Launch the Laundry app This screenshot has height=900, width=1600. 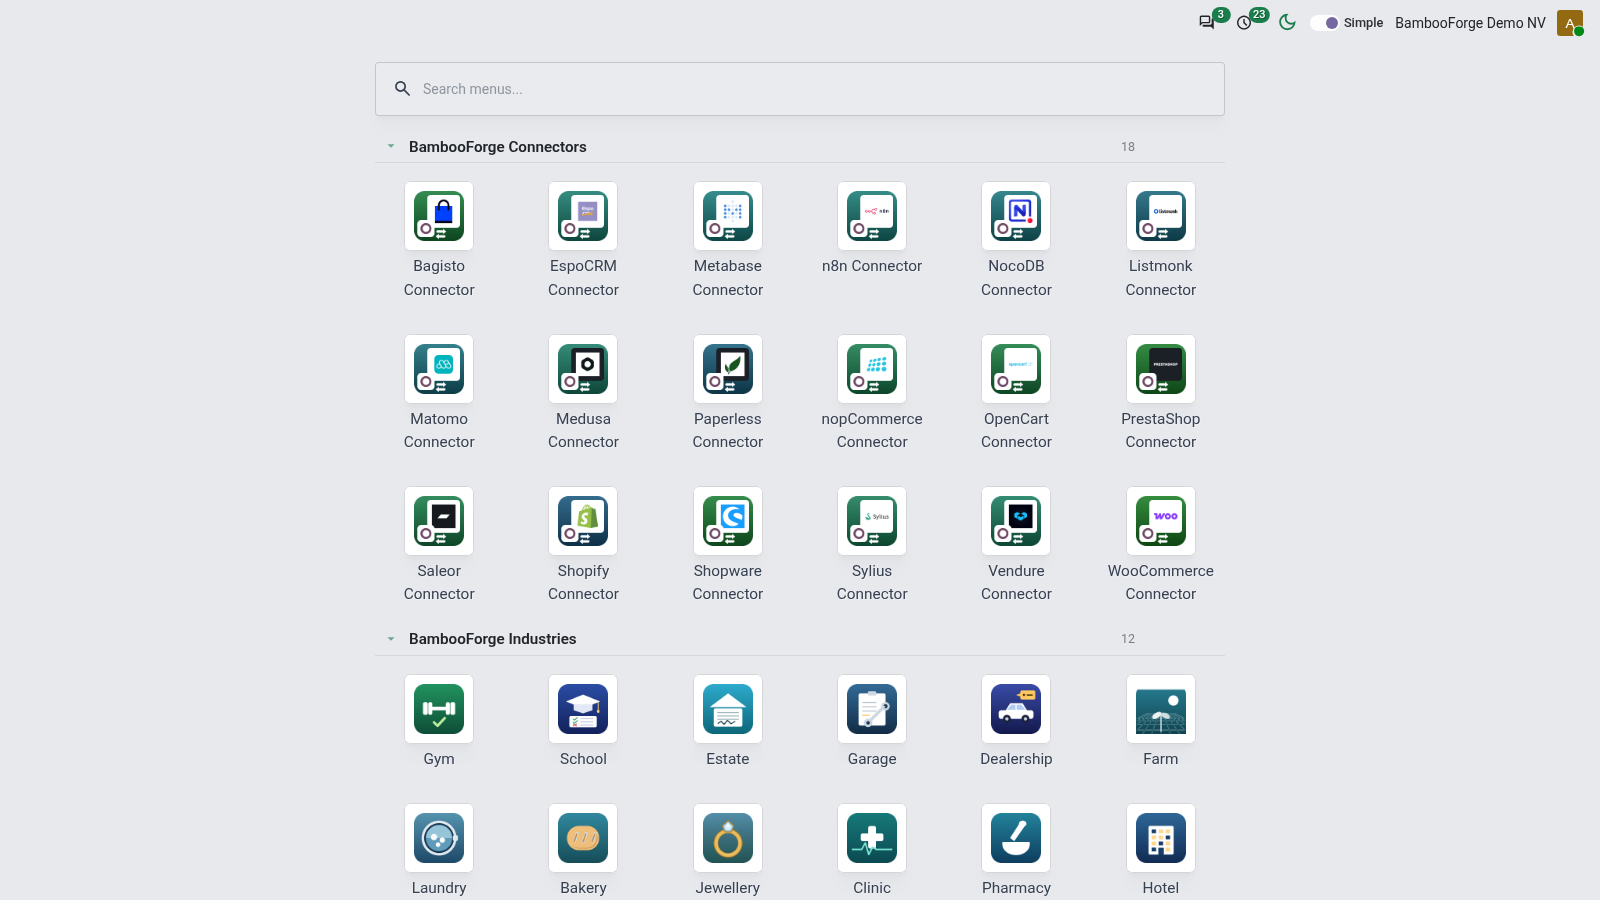[439, 838]
